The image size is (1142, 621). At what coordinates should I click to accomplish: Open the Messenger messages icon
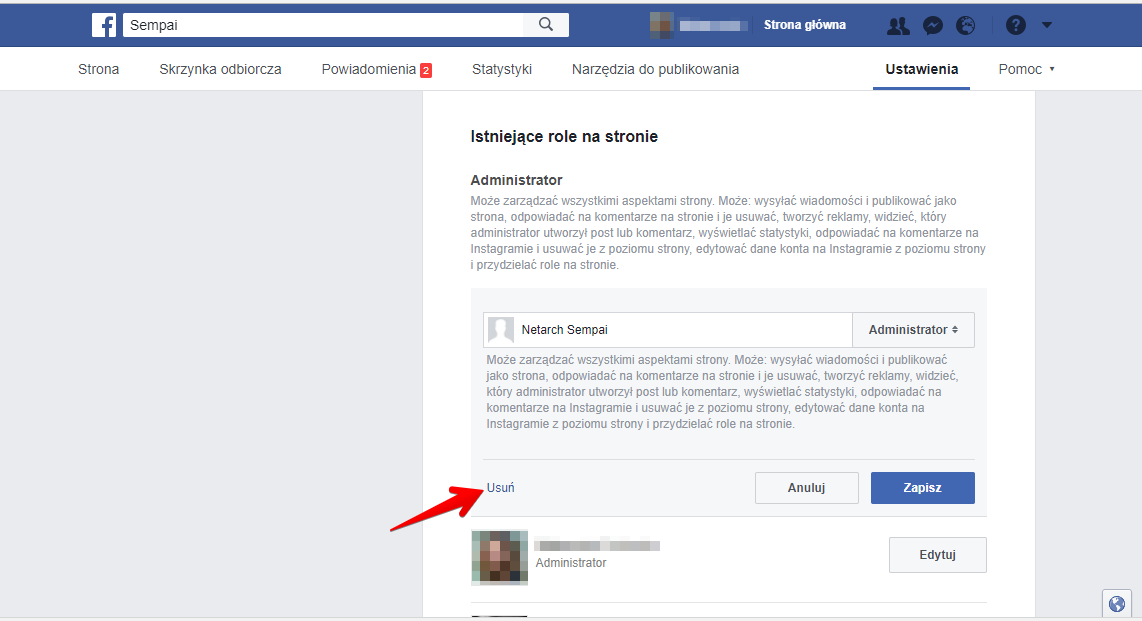[932, 25]
